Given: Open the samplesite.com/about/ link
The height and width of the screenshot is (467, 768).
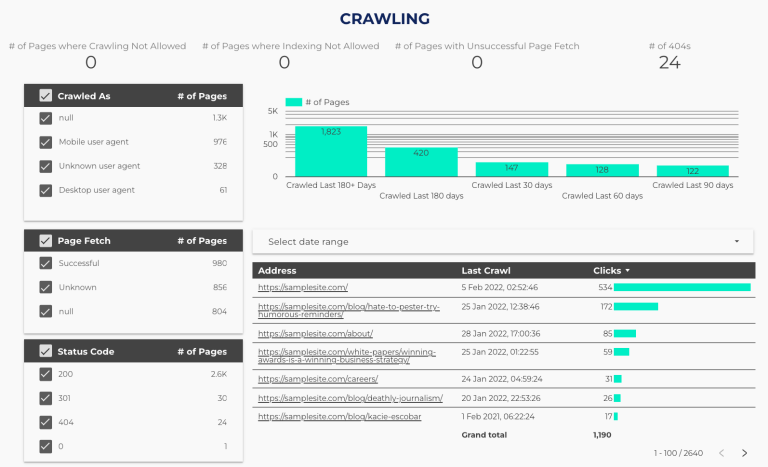Looking at the screenshot, I should coord(316,333).
